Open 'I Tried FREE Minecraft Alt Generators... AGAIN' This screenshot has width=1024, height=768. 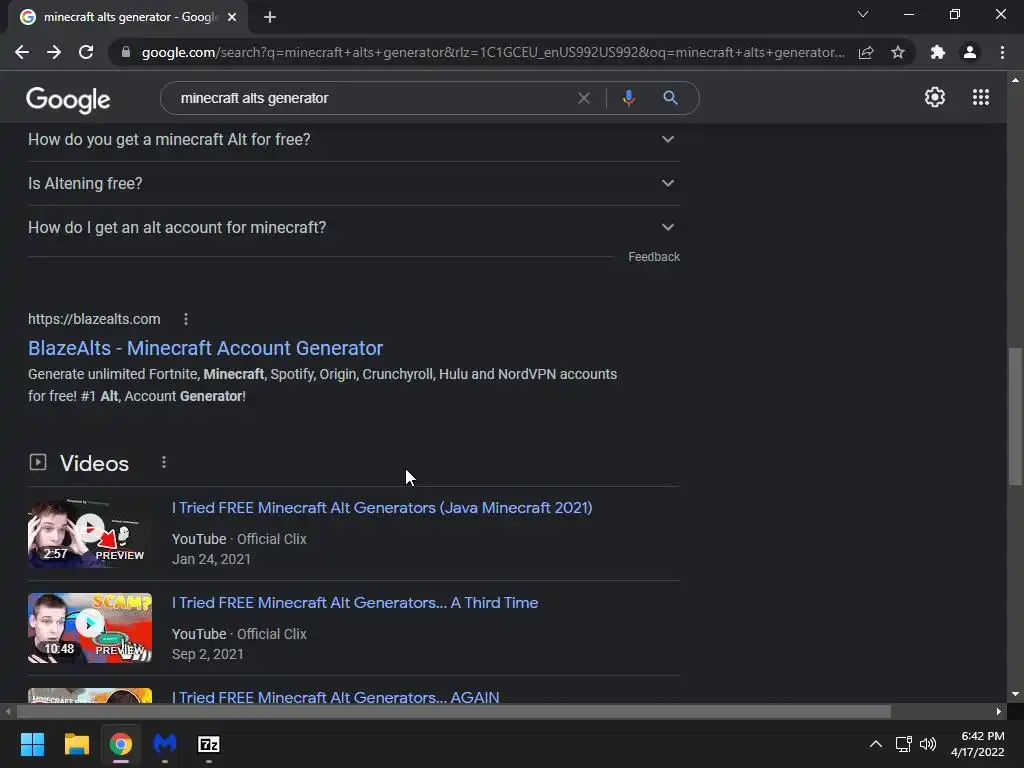335,697
